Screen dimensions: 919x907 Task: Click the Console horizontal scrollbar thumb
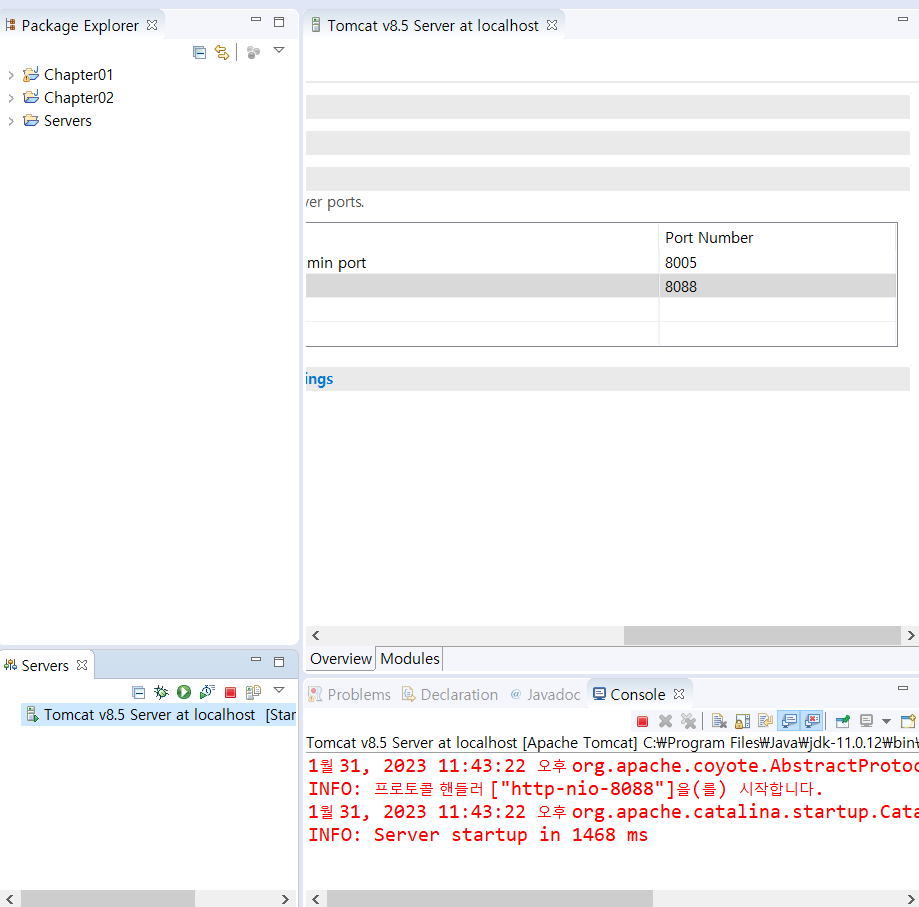tap(489, 899)
